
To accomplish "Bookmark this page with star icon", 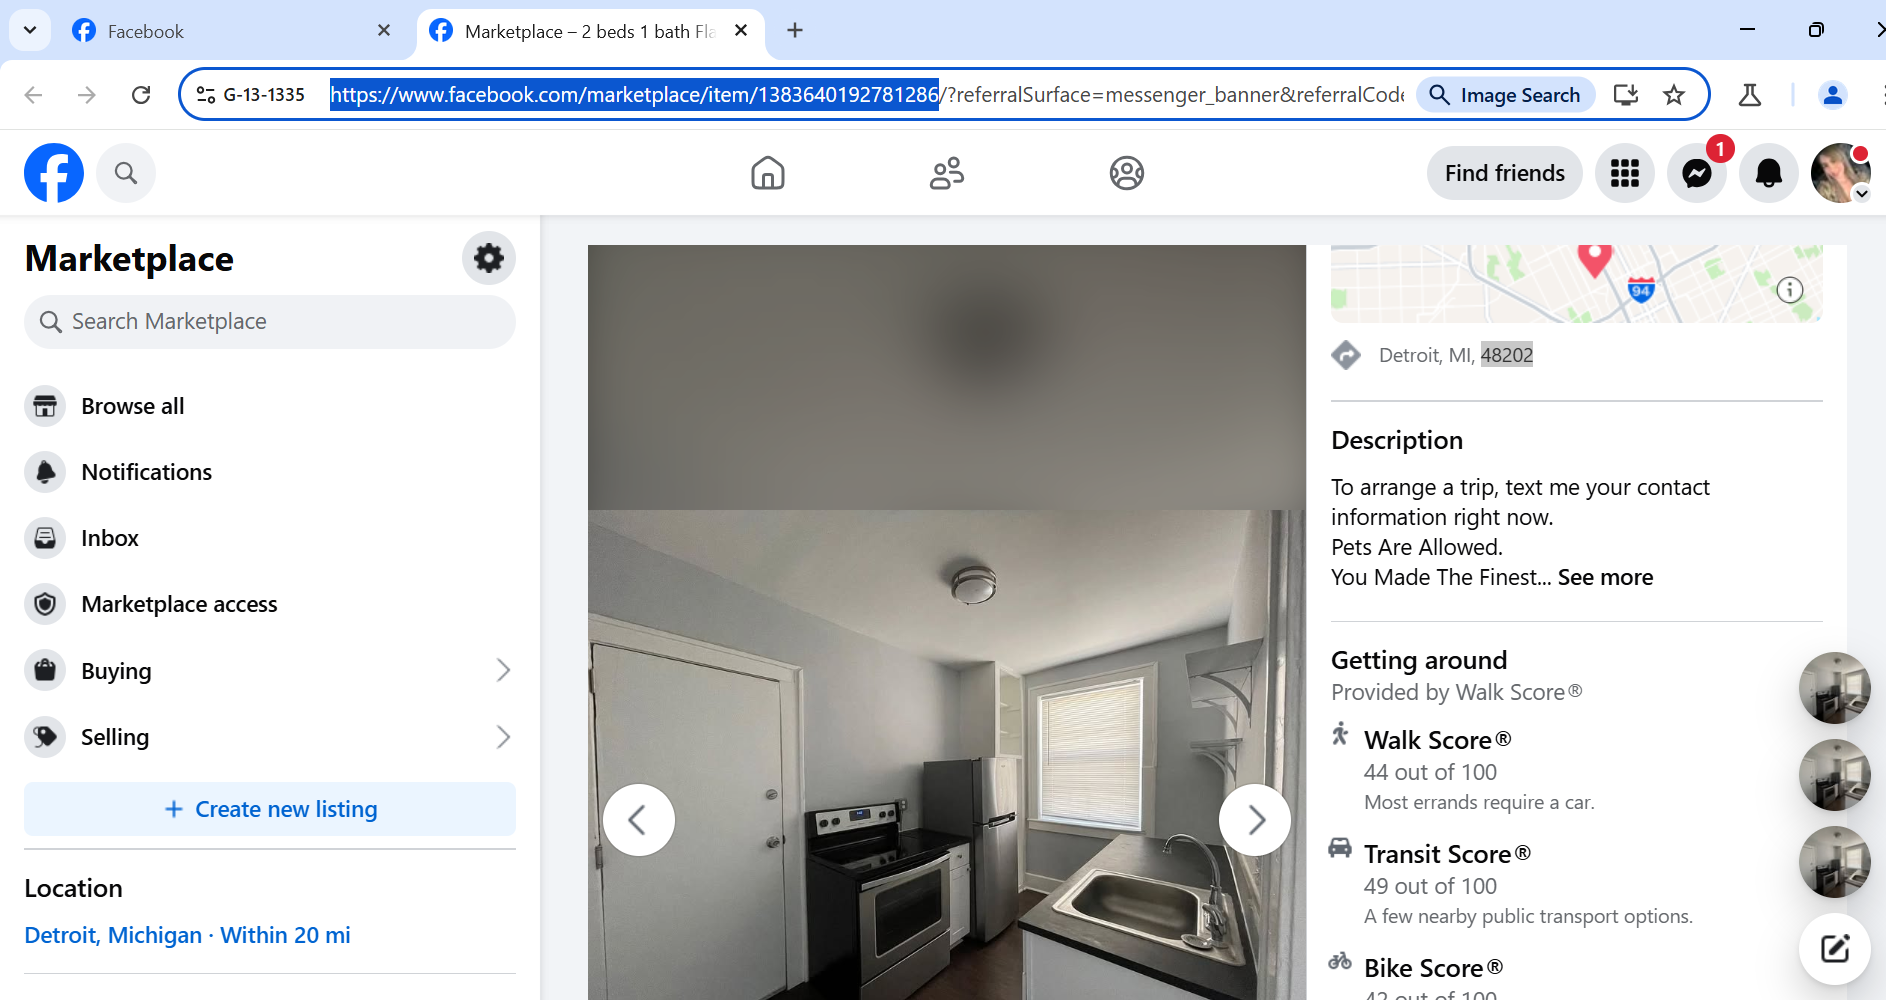I will point(1674,95).
